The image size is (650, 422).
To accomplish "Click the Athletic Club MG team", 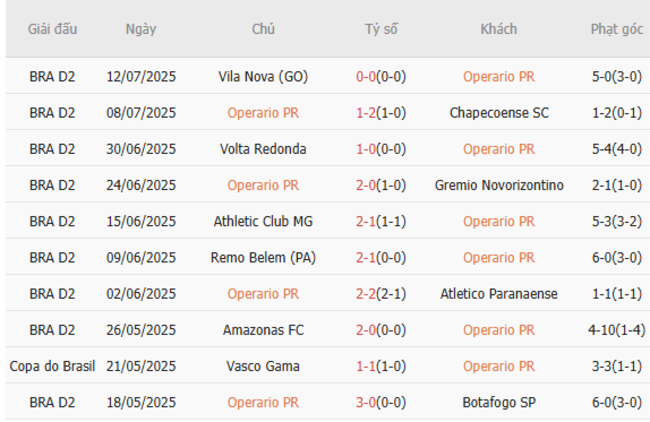I will click(x=263, y=221).
